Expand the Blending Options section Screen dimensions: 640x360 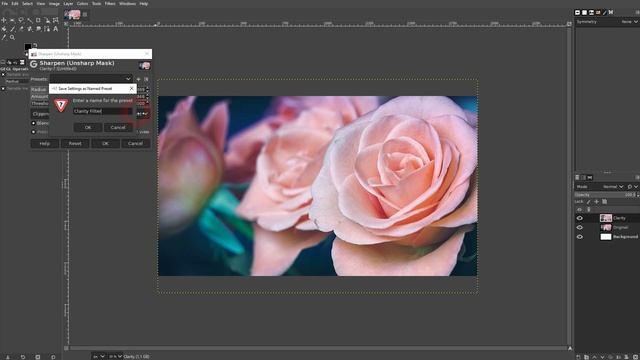(33, 123)
